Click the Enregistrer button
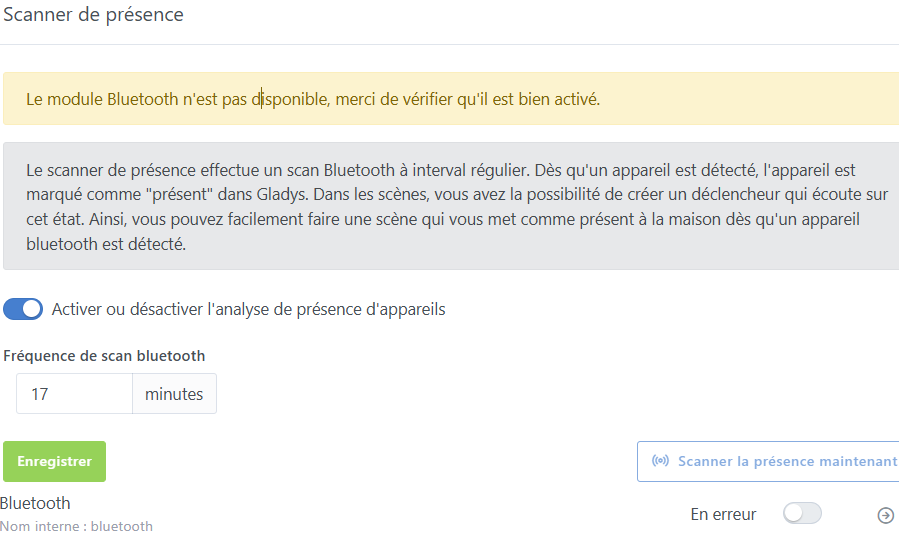This screenshot has width=900, height=548. (x=54, y=462)
